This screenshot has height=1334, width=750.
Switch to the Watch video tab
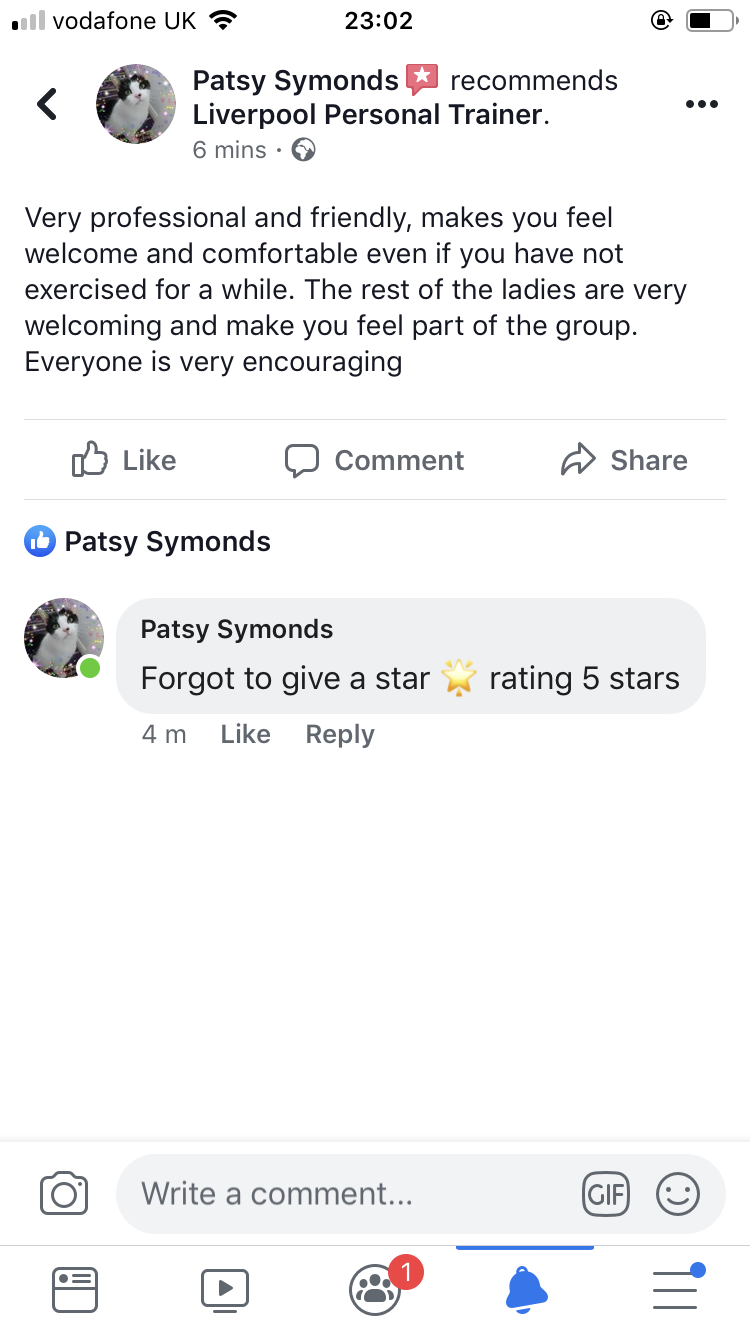225,1289
